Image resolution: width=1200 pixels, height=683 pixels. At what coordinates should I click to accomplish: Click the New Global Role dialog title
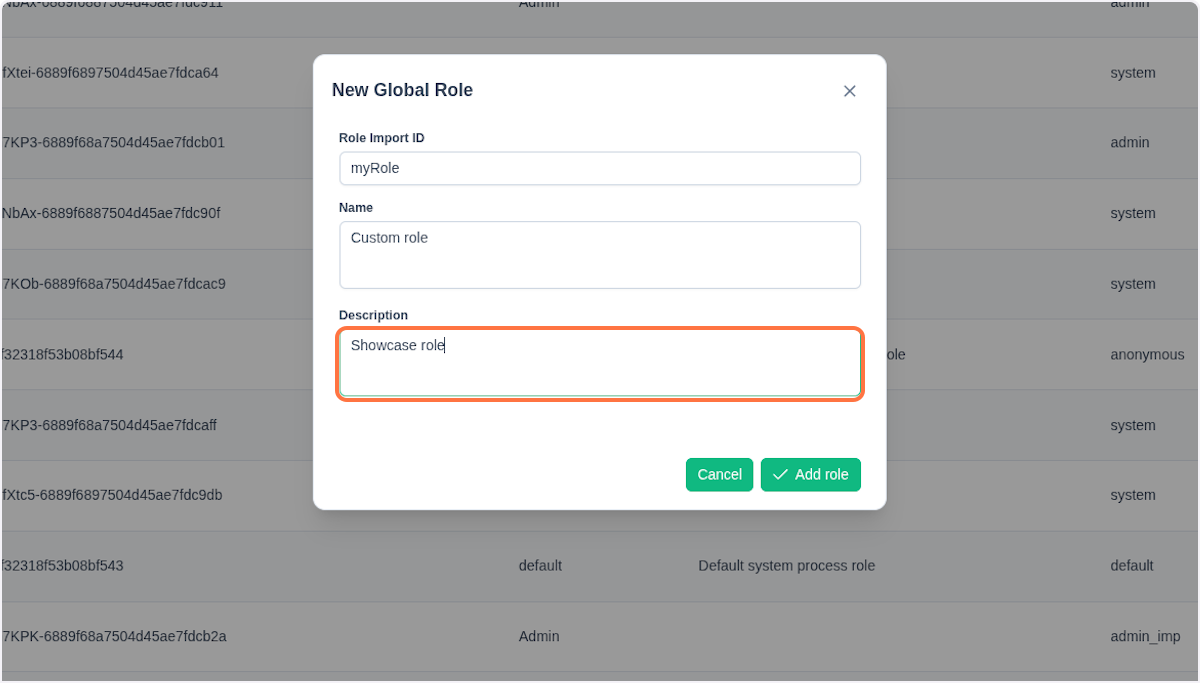pyautogui.click(x=402, y=90)
